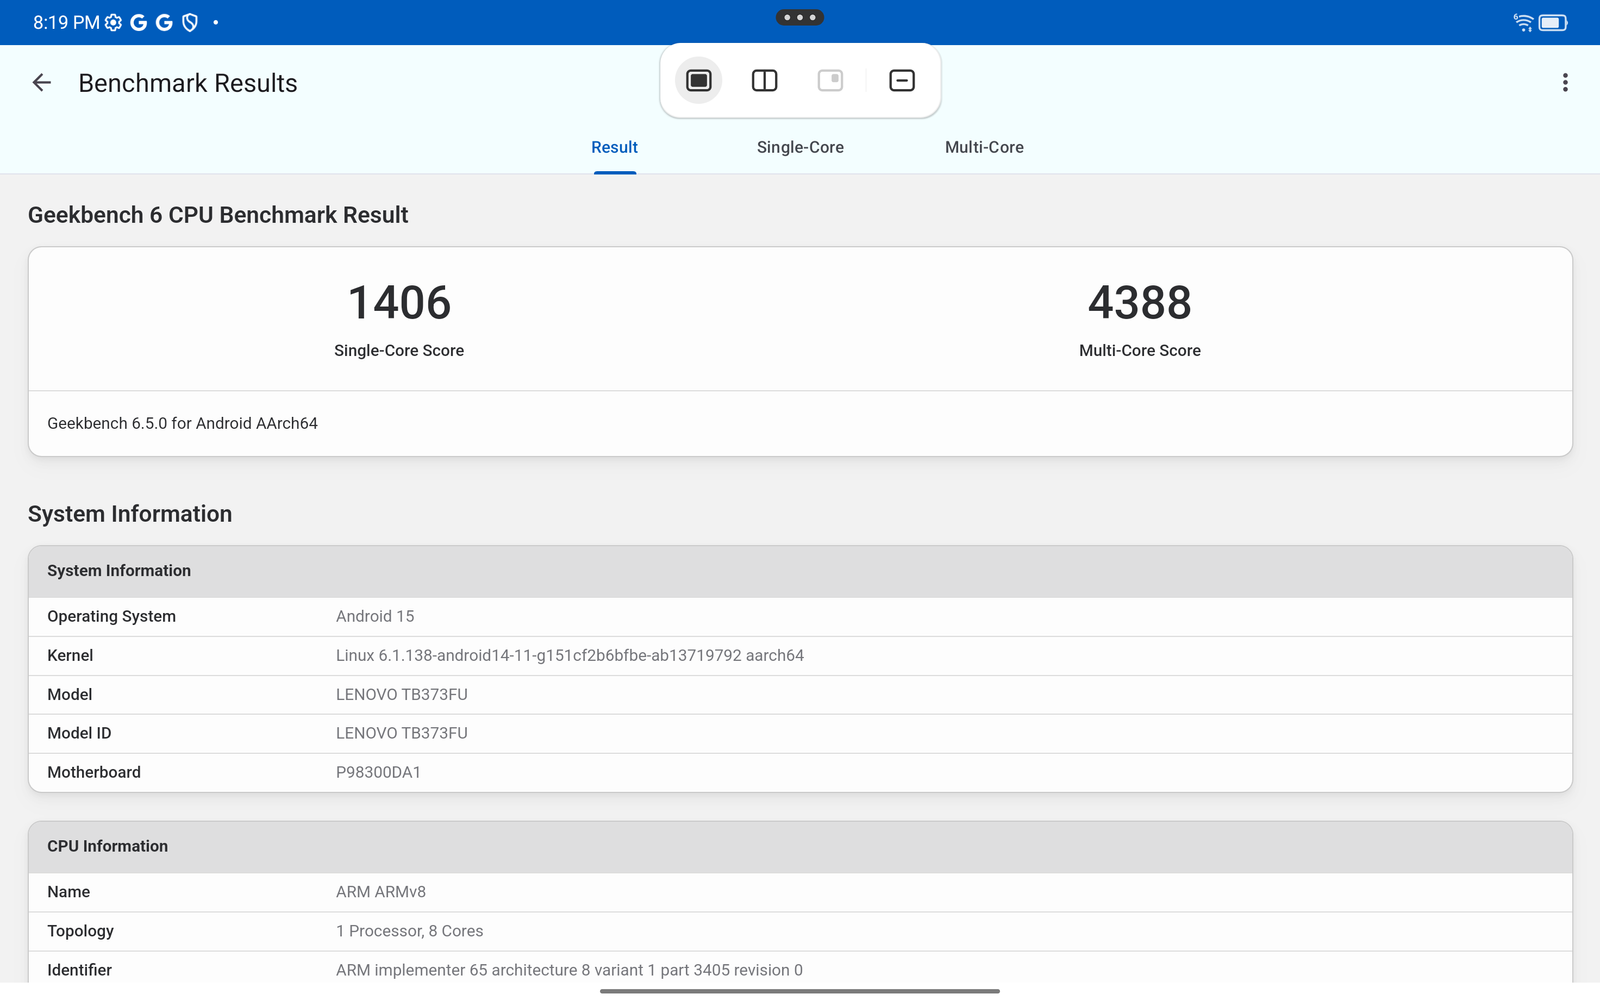Switch to the Single-Core tab

click(800, 147)
